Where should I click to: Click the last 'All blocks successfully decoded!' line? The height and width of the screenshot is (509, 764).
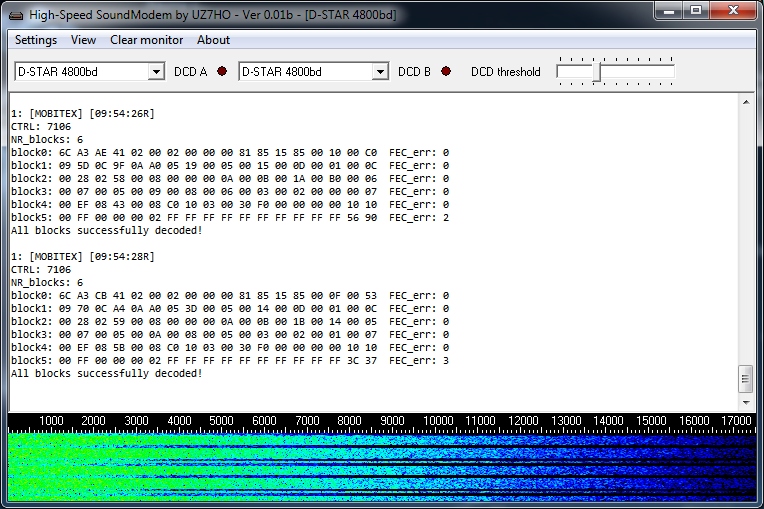pyautogui.click(x=106, y=374)
